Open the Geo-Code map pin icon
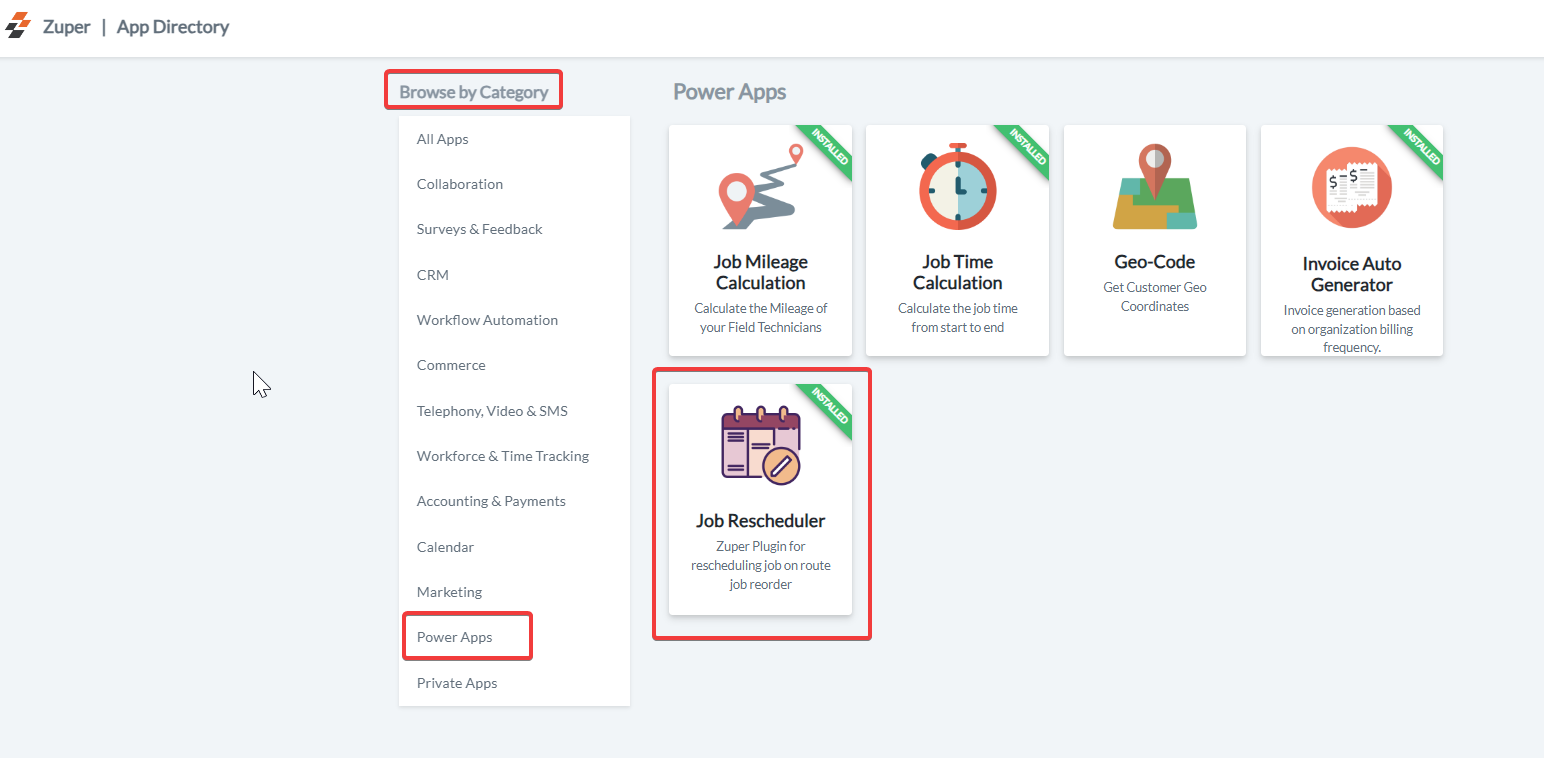This screenshot has height=758, width=1544. [1155, 187]
